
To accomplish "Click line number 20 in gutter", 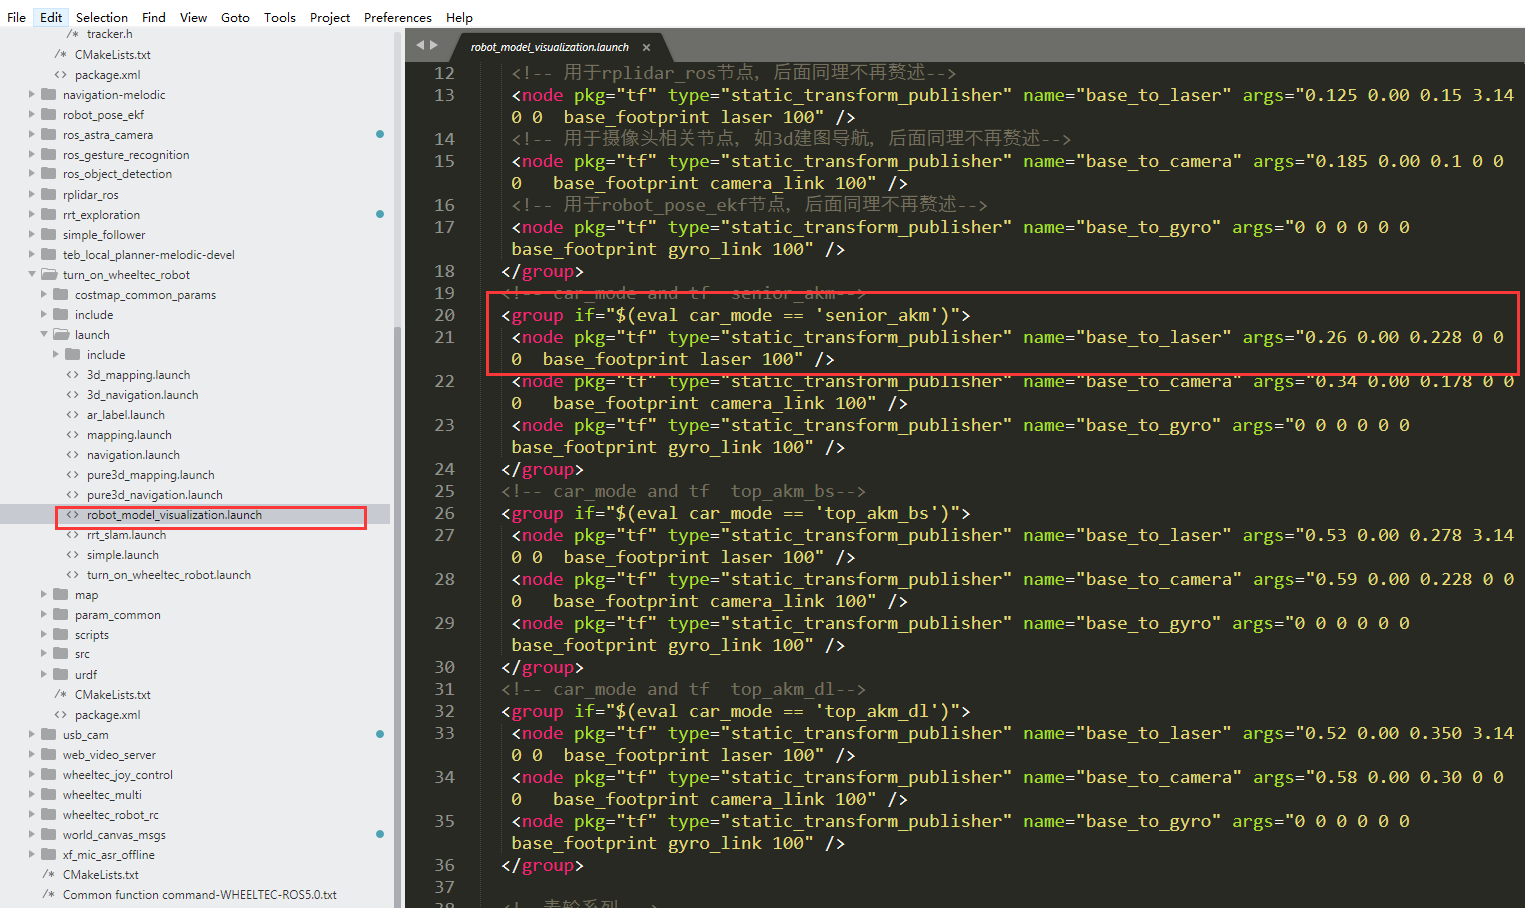I will (x=444, y=315).
